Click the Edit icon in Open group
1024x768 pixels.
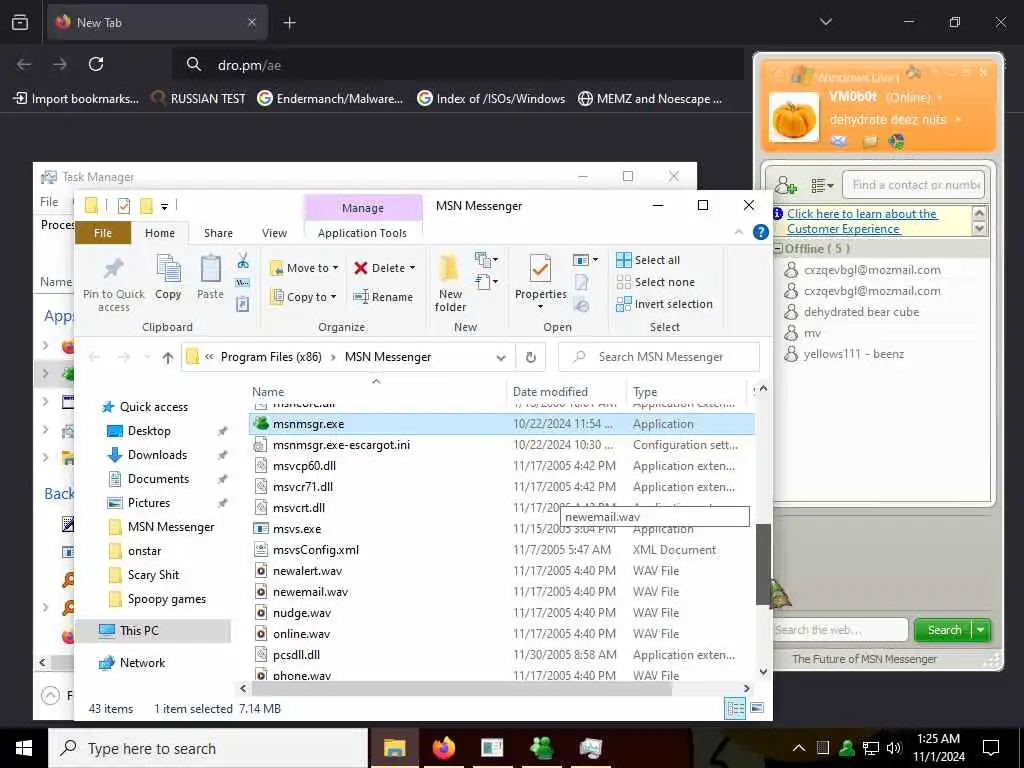coord(581,282)
